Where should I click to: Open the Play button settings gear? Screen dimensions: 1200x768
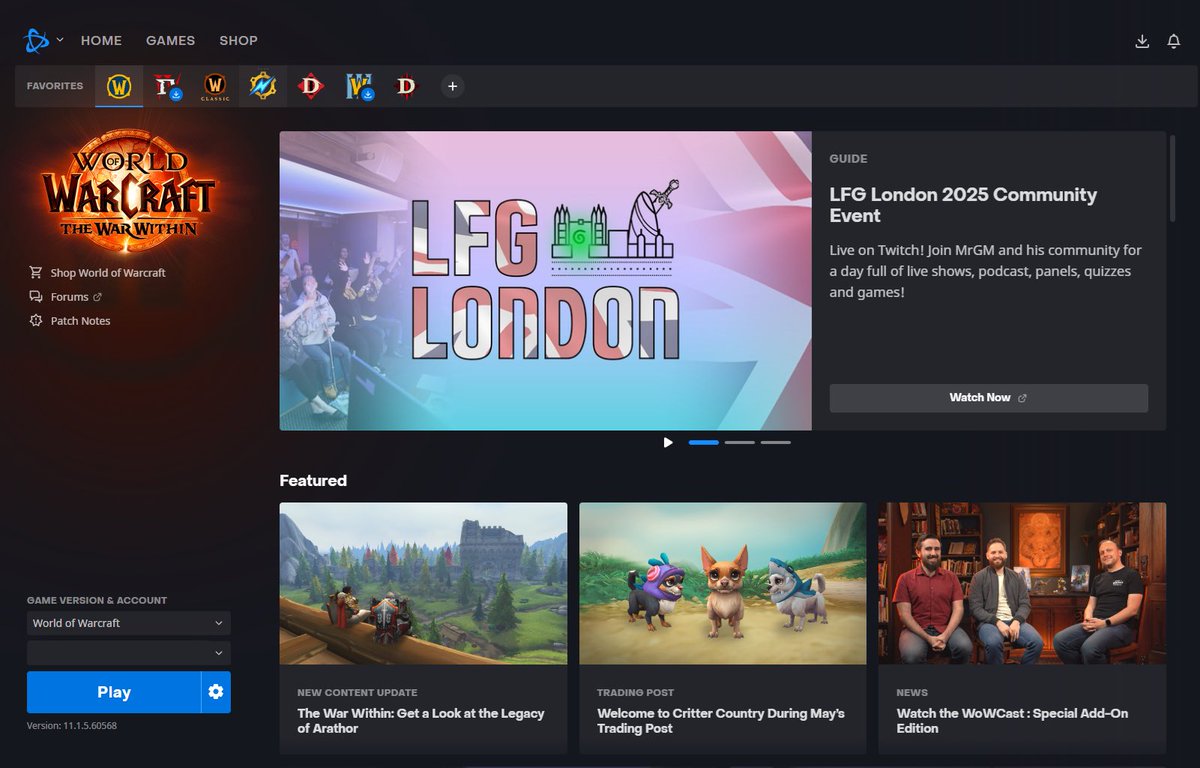216,691
